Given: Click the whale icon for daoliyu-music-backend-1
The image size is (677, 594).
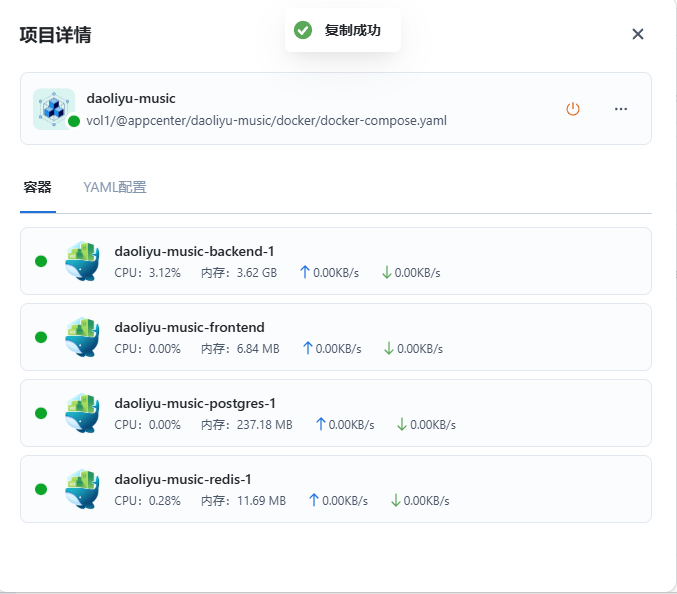Looking at the screenshot, I should click(x=82, y=261).
